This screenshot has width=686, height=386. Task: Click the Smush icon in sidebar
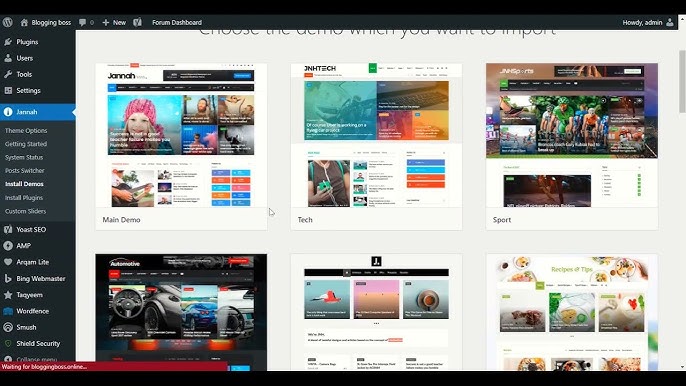coord(8,327)
